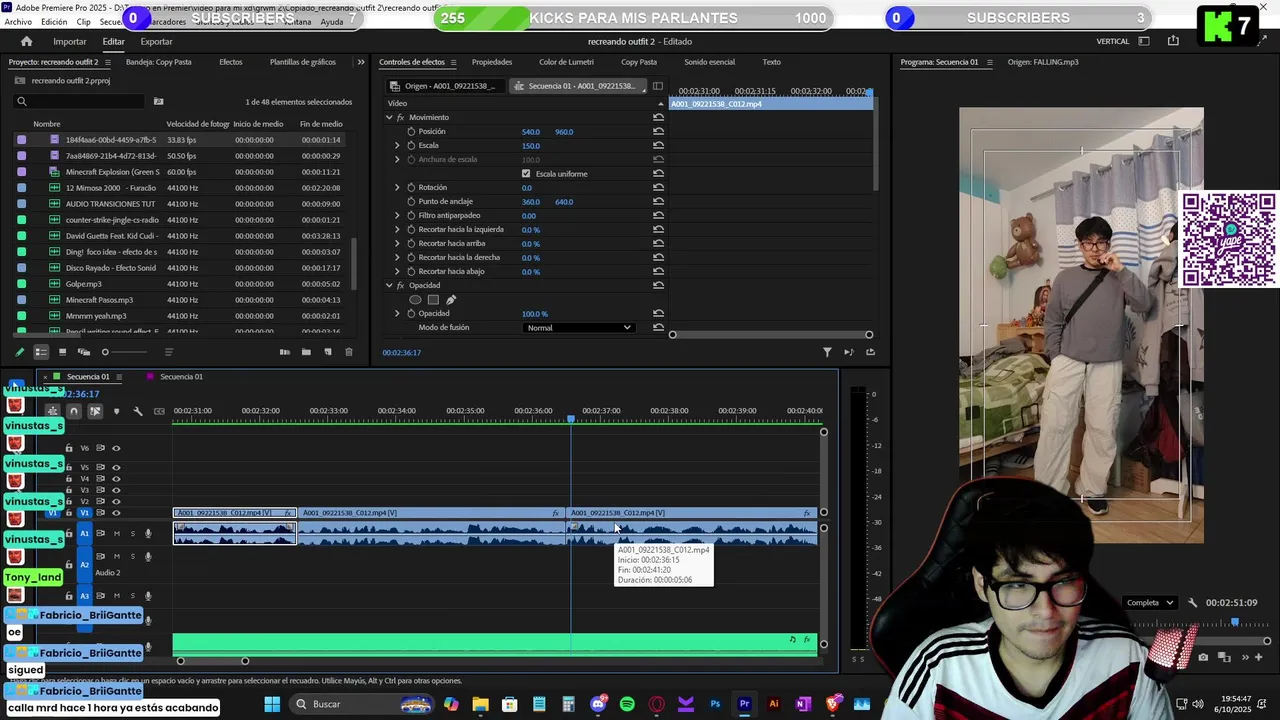1280x720 pixels.
Task: Toggle captions track options icon
Action: click(159, 411)
